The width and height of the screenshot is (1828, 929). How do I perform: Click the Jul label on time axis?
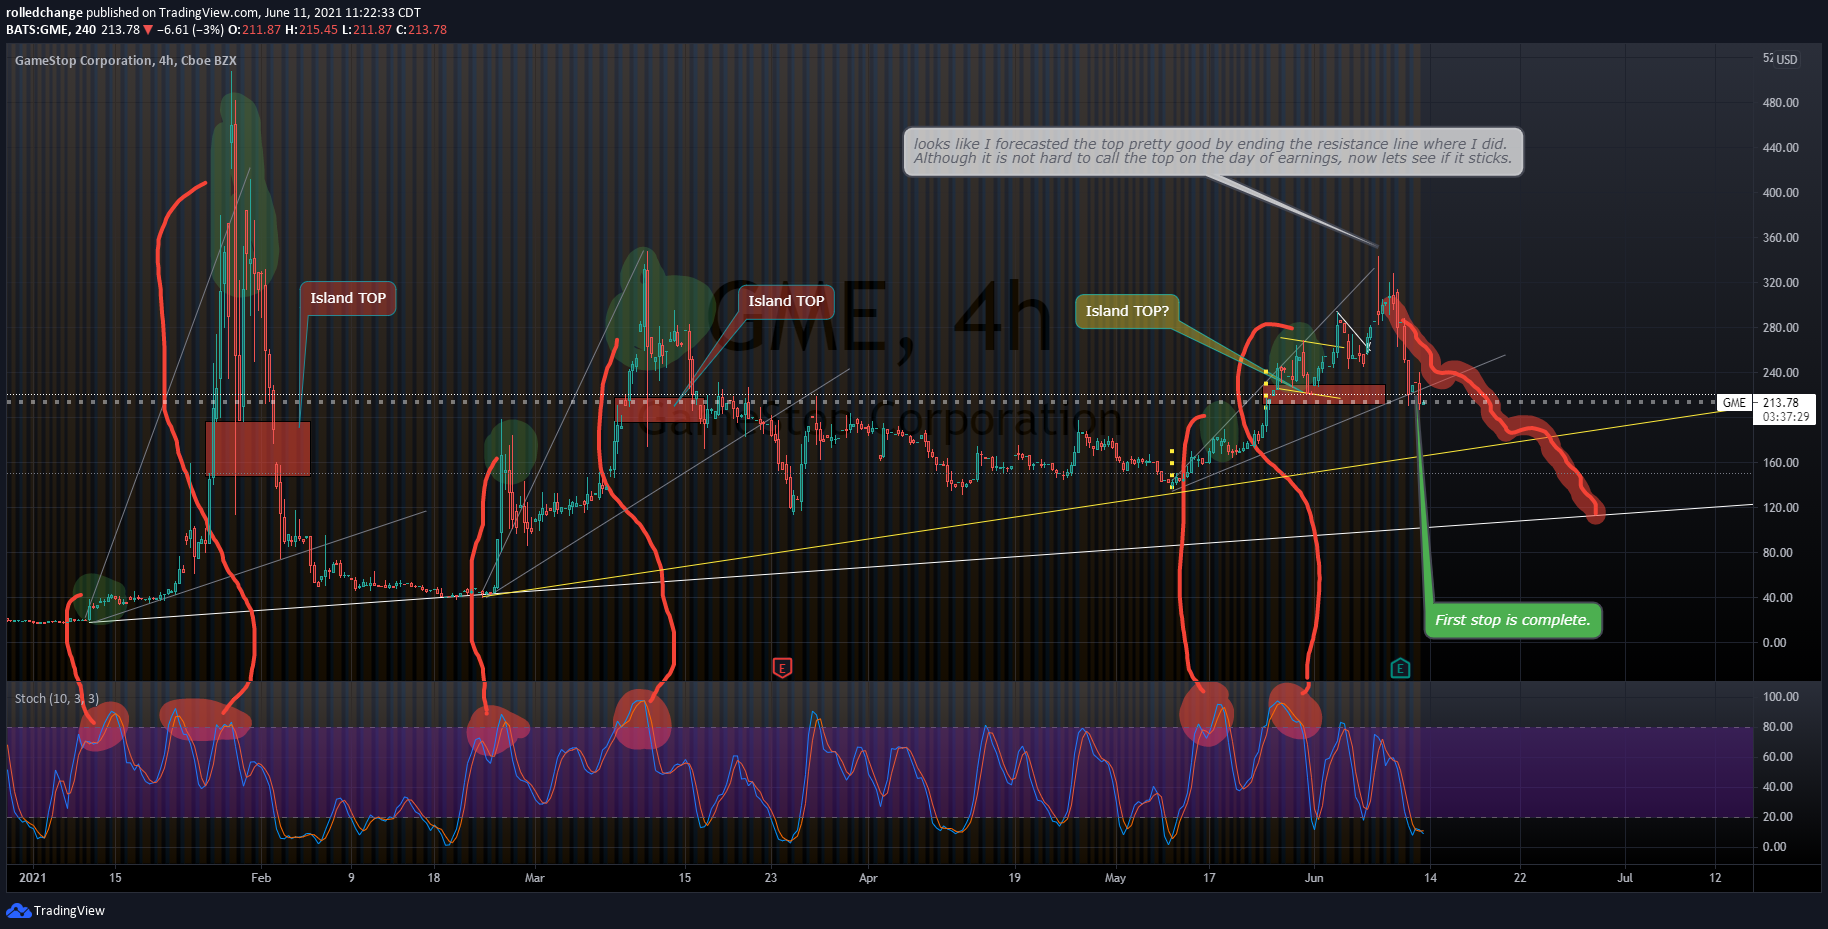click(1625, 878)
